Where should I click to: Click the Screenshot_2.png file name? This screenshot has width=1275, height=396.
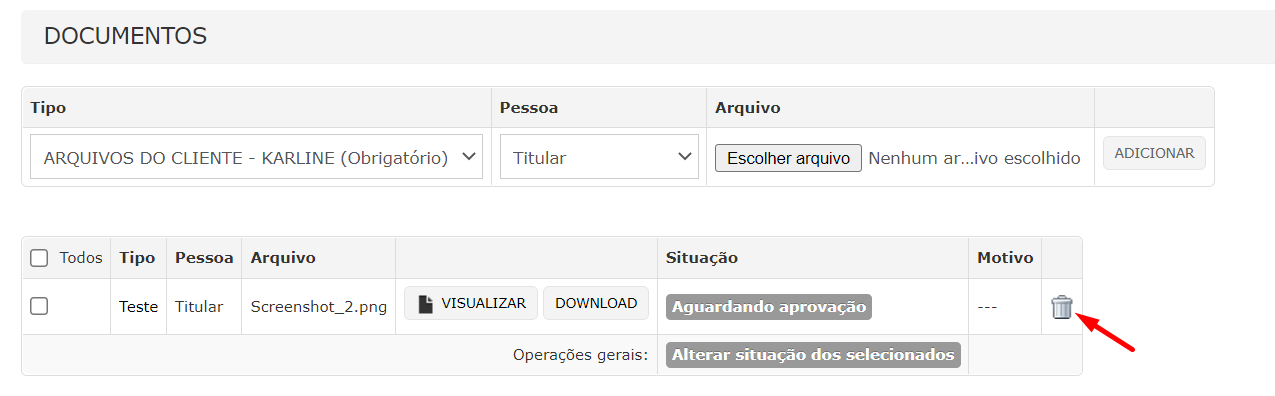[319, 307]
